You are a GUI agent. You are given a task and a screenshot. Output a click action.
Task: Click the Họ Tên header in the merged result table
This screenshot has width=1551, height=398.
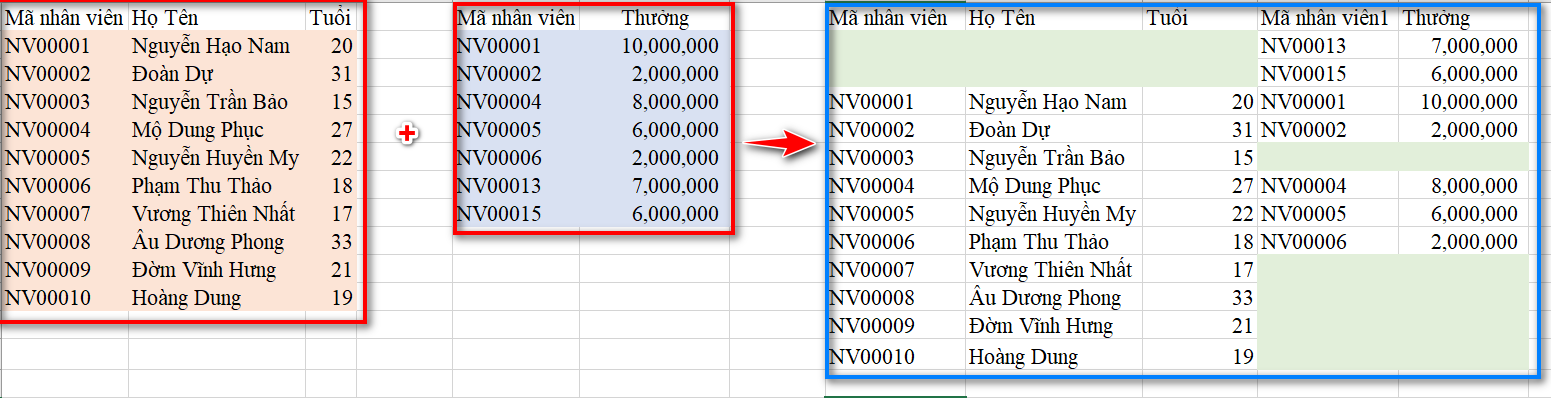click(x=1002, y=18)
